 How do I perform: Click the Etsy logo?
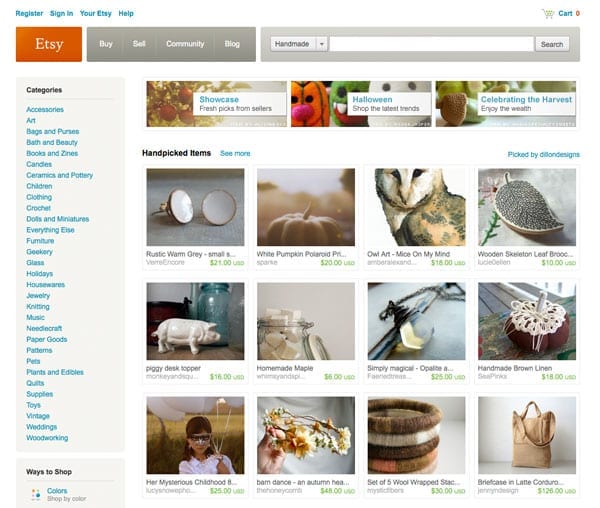tap(49, 44)
